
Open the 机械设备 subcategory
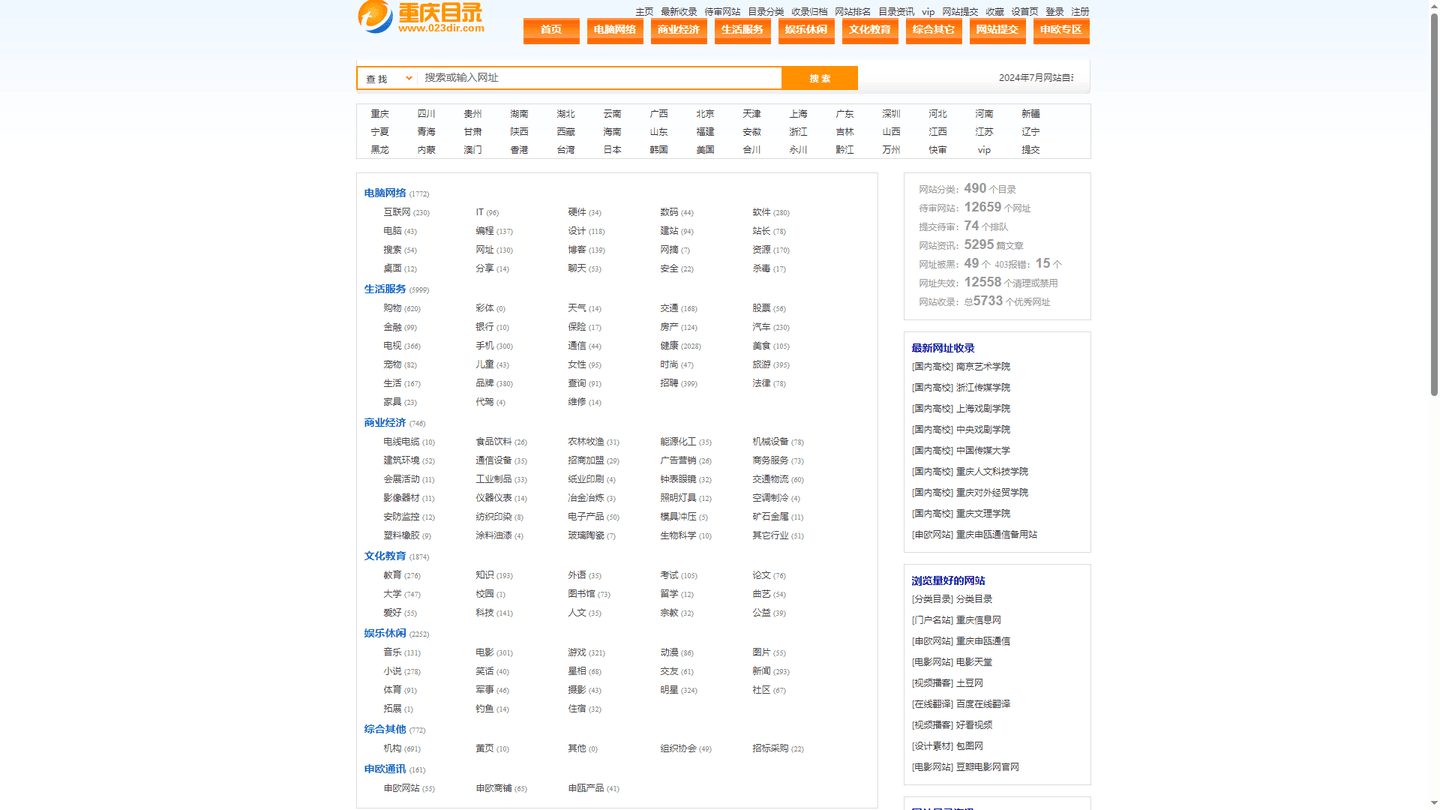[770, 442]
